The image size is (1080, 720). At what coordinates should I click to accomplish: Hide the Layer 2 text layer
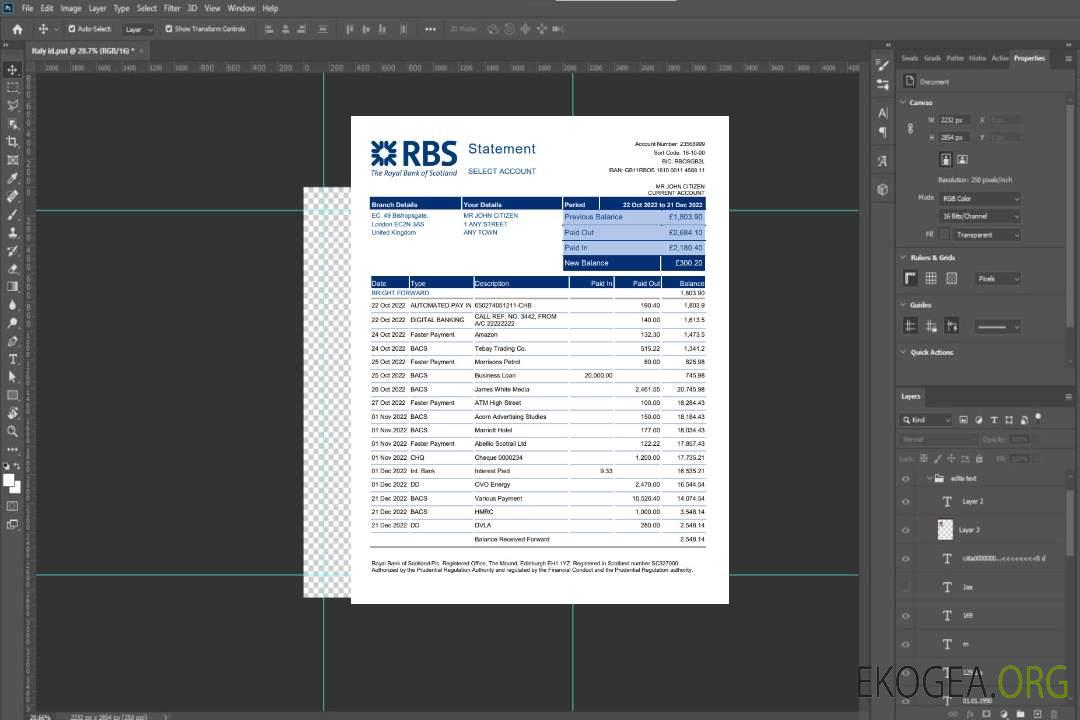(x=906, y=502)
